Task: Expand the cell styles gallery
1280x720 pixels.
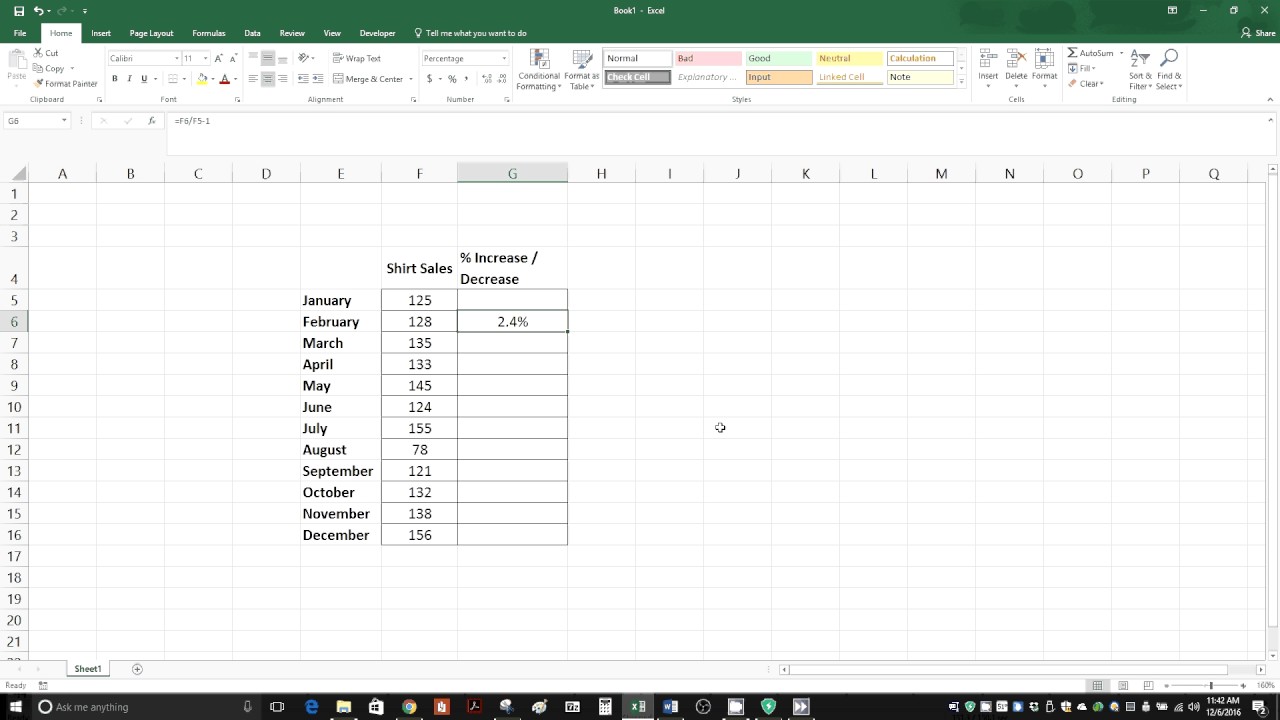Action: click(962, 81)
